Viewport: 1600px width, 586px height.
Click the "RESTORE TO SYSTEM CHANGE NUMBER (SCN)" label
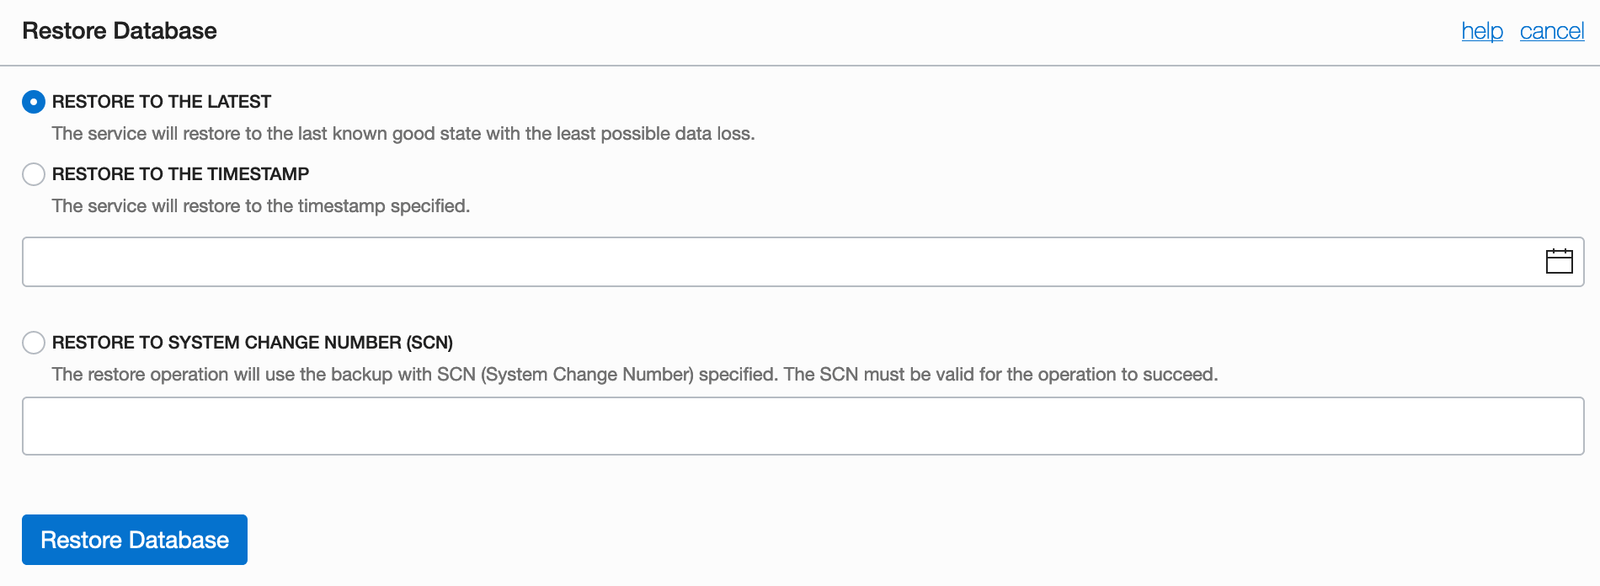(252, 343)
